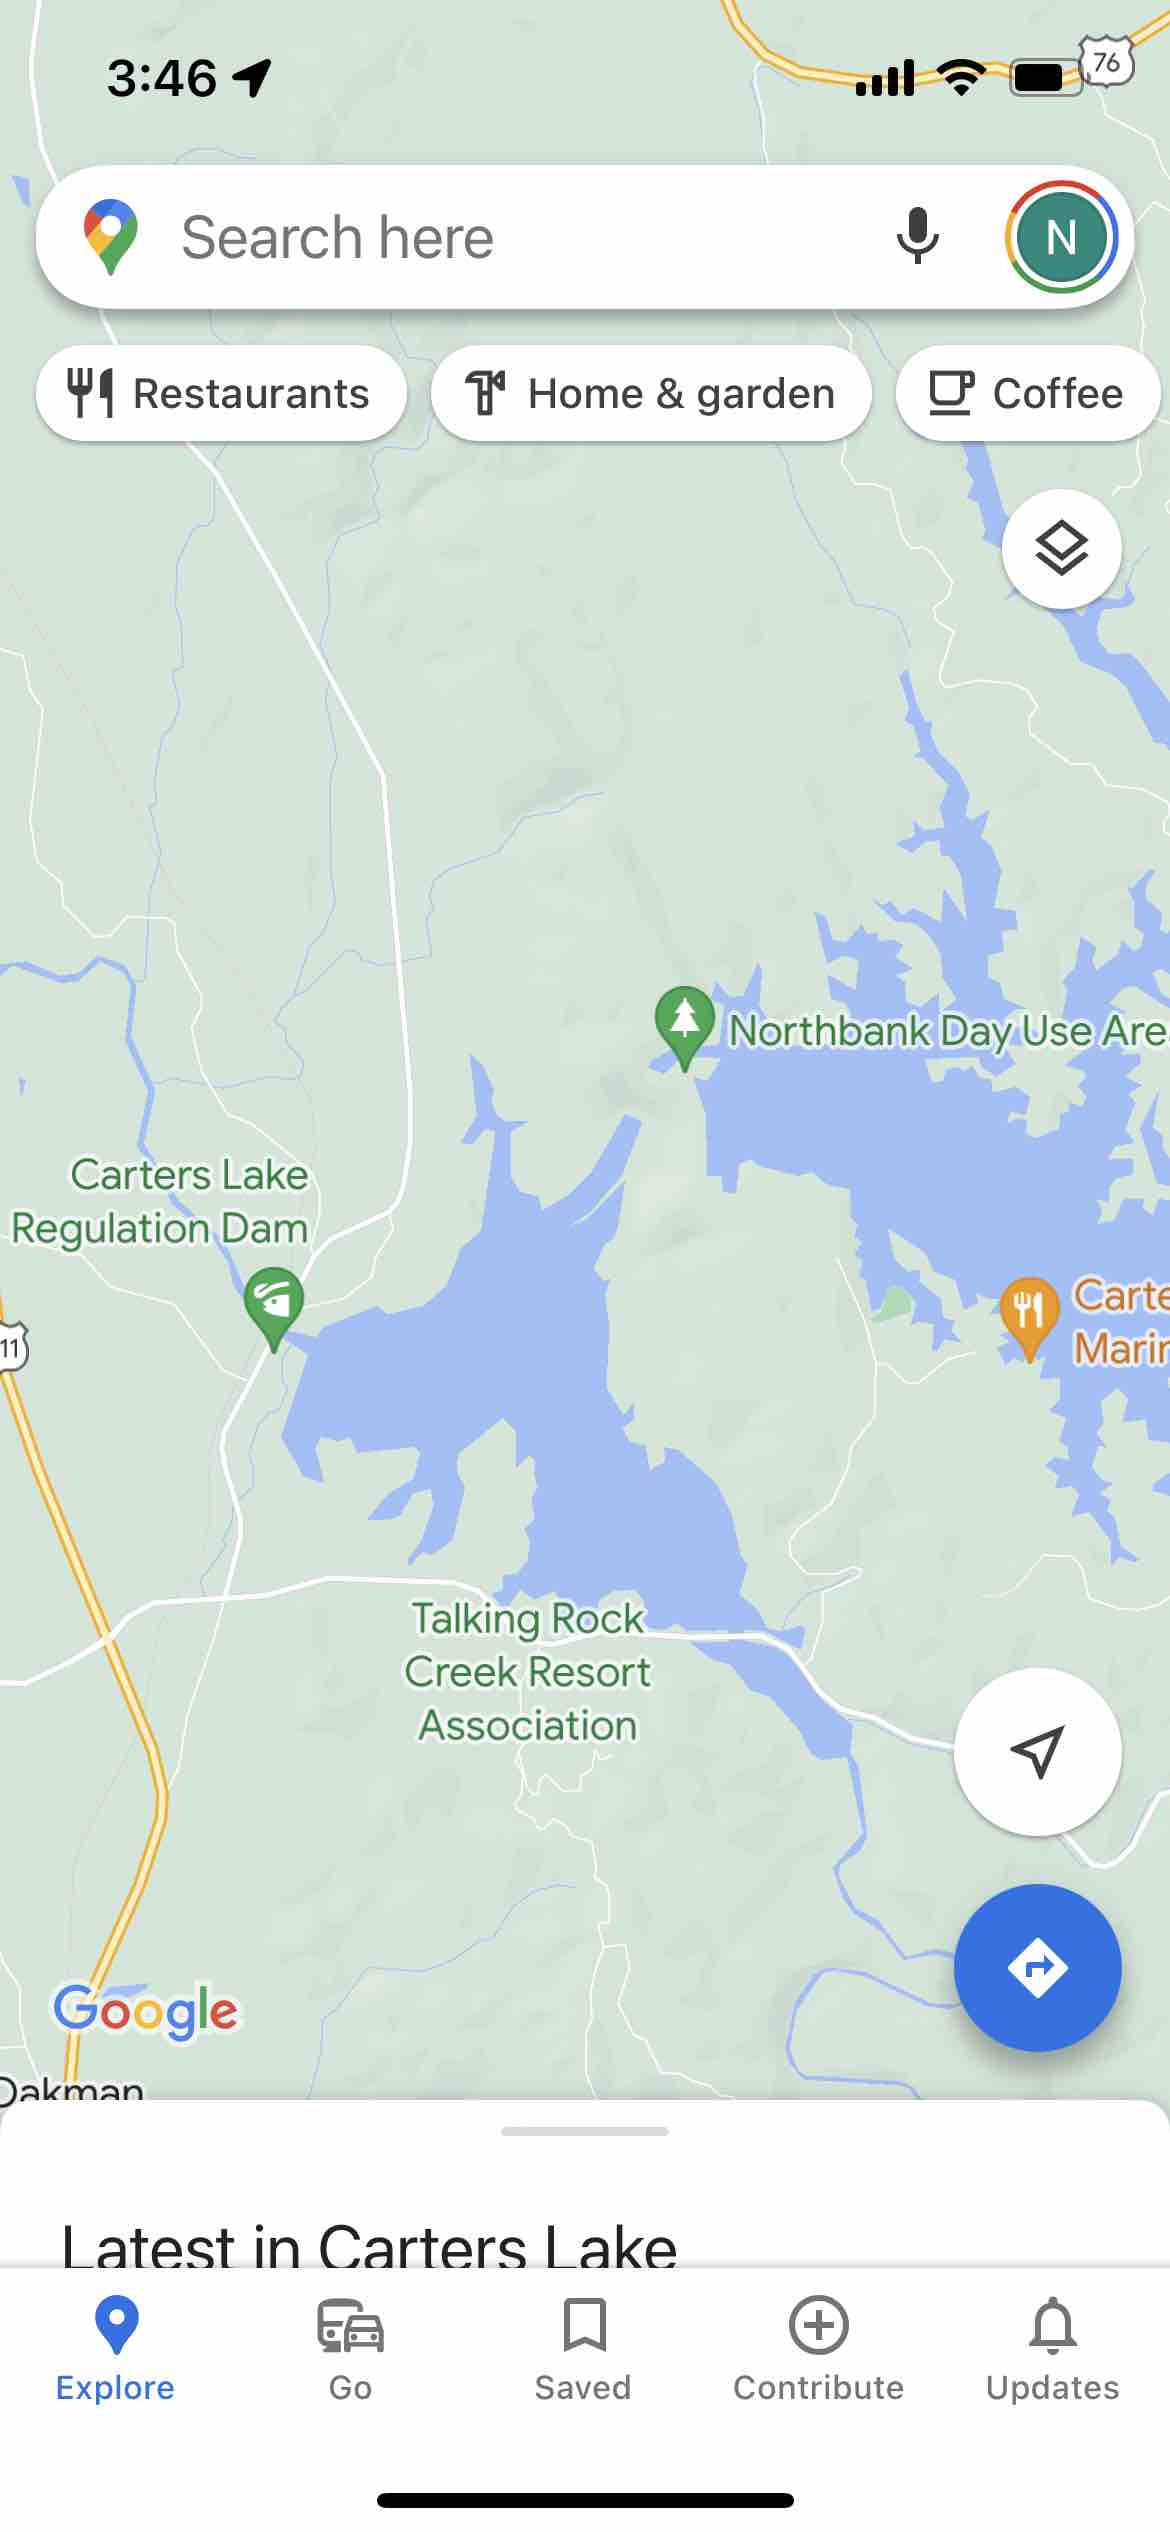This screenshot has height=2532, width=1170.
Task: Filter map by Home & garden chip
Action: (x=651, y=393)
